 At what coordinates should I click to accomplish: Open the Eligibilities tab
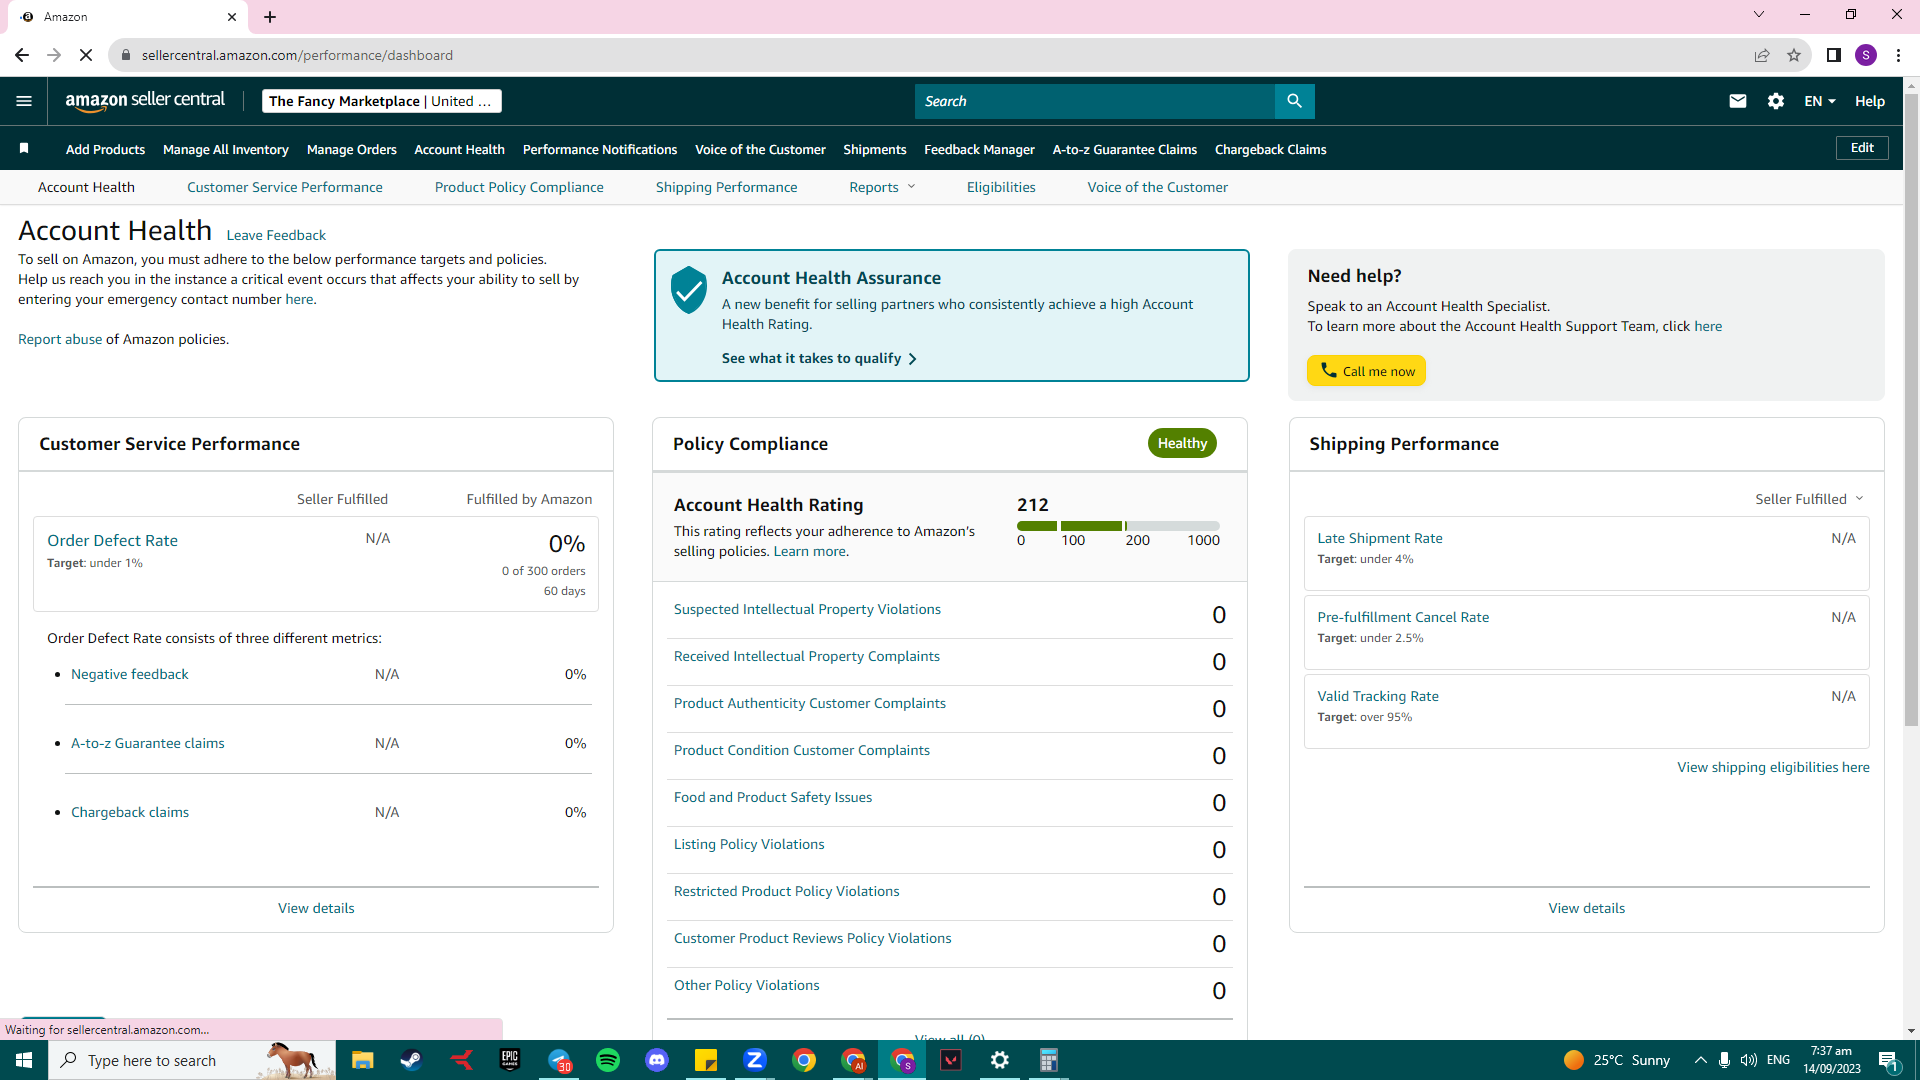[x=1001, y=187]
